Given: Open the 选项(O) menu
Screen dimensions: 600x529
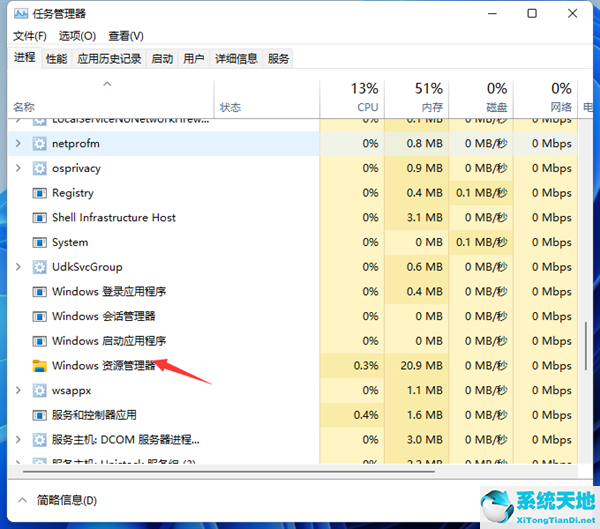Looking at the screenshot, I should click(x=77, y=36).
